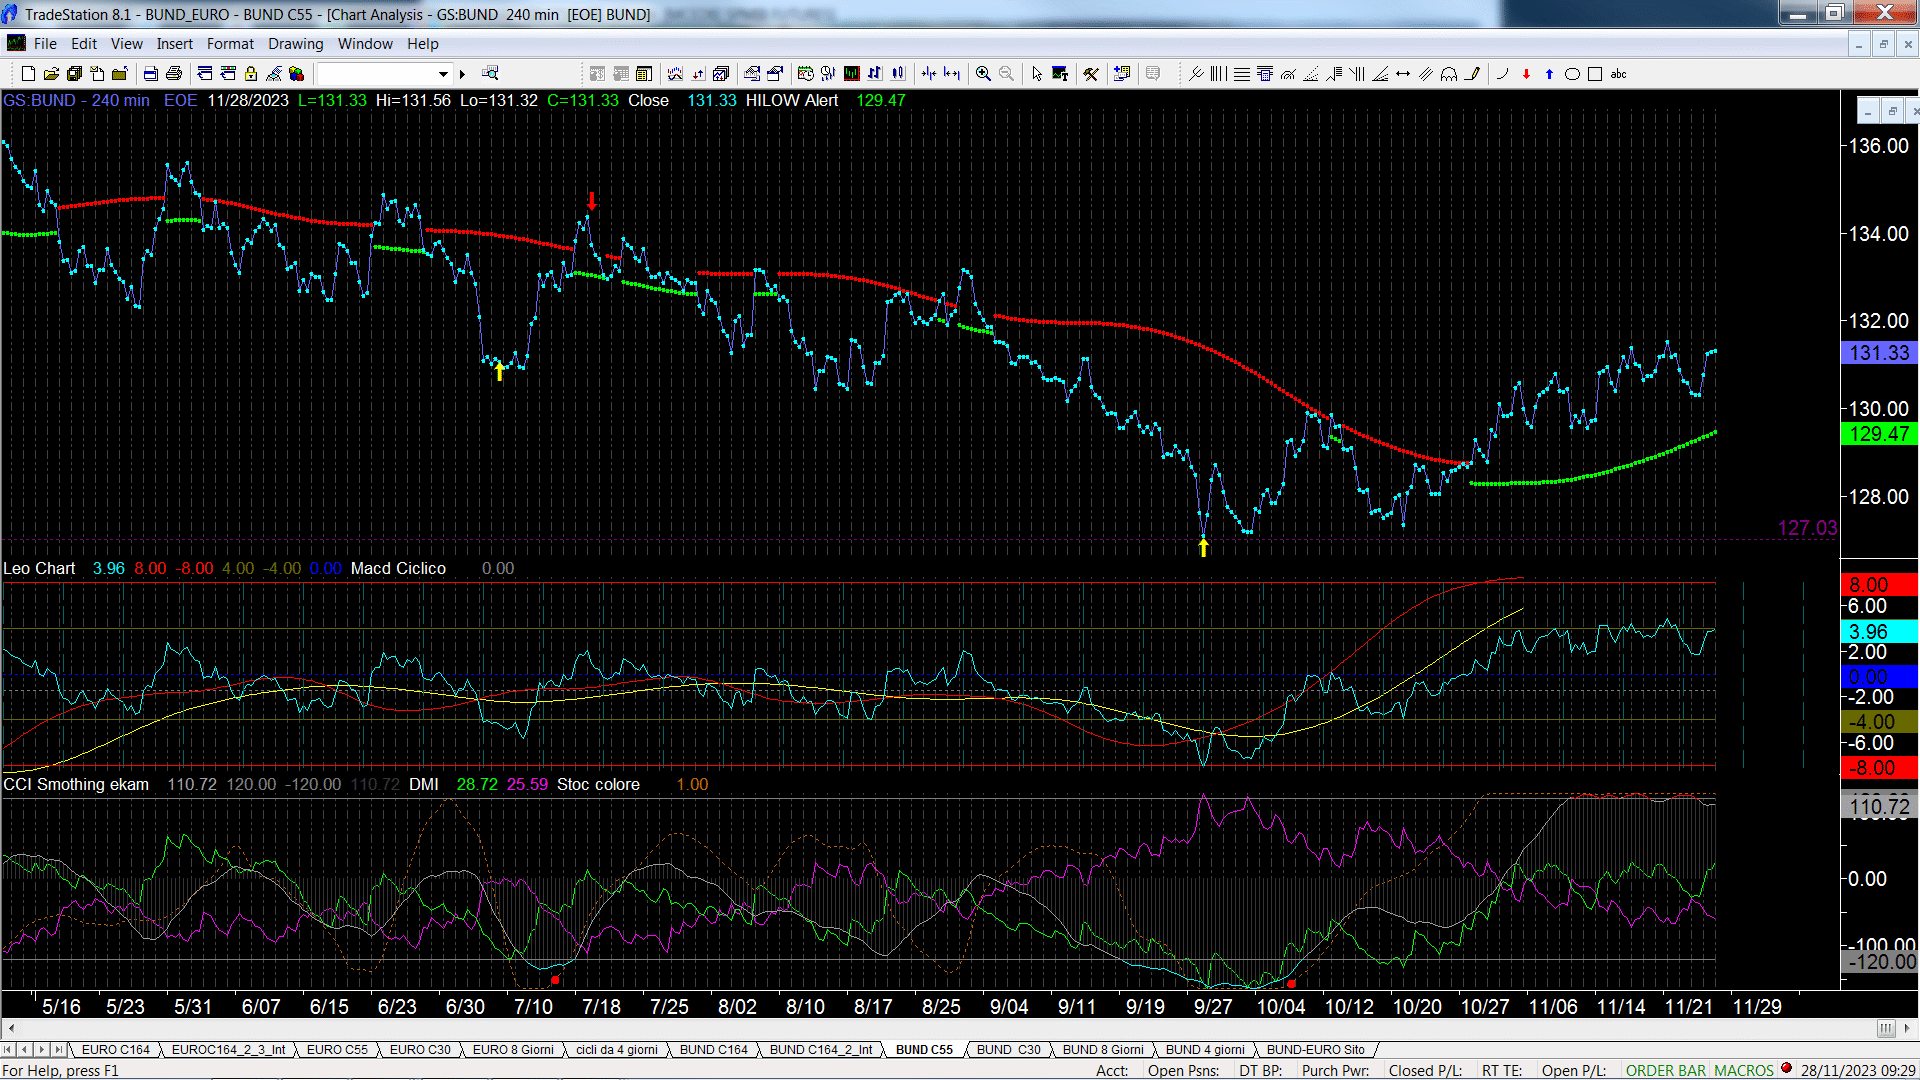Screen dimensions: 1920x1080
Task: Click the clock calendar toolbar icon
Action: pos(805,74)
